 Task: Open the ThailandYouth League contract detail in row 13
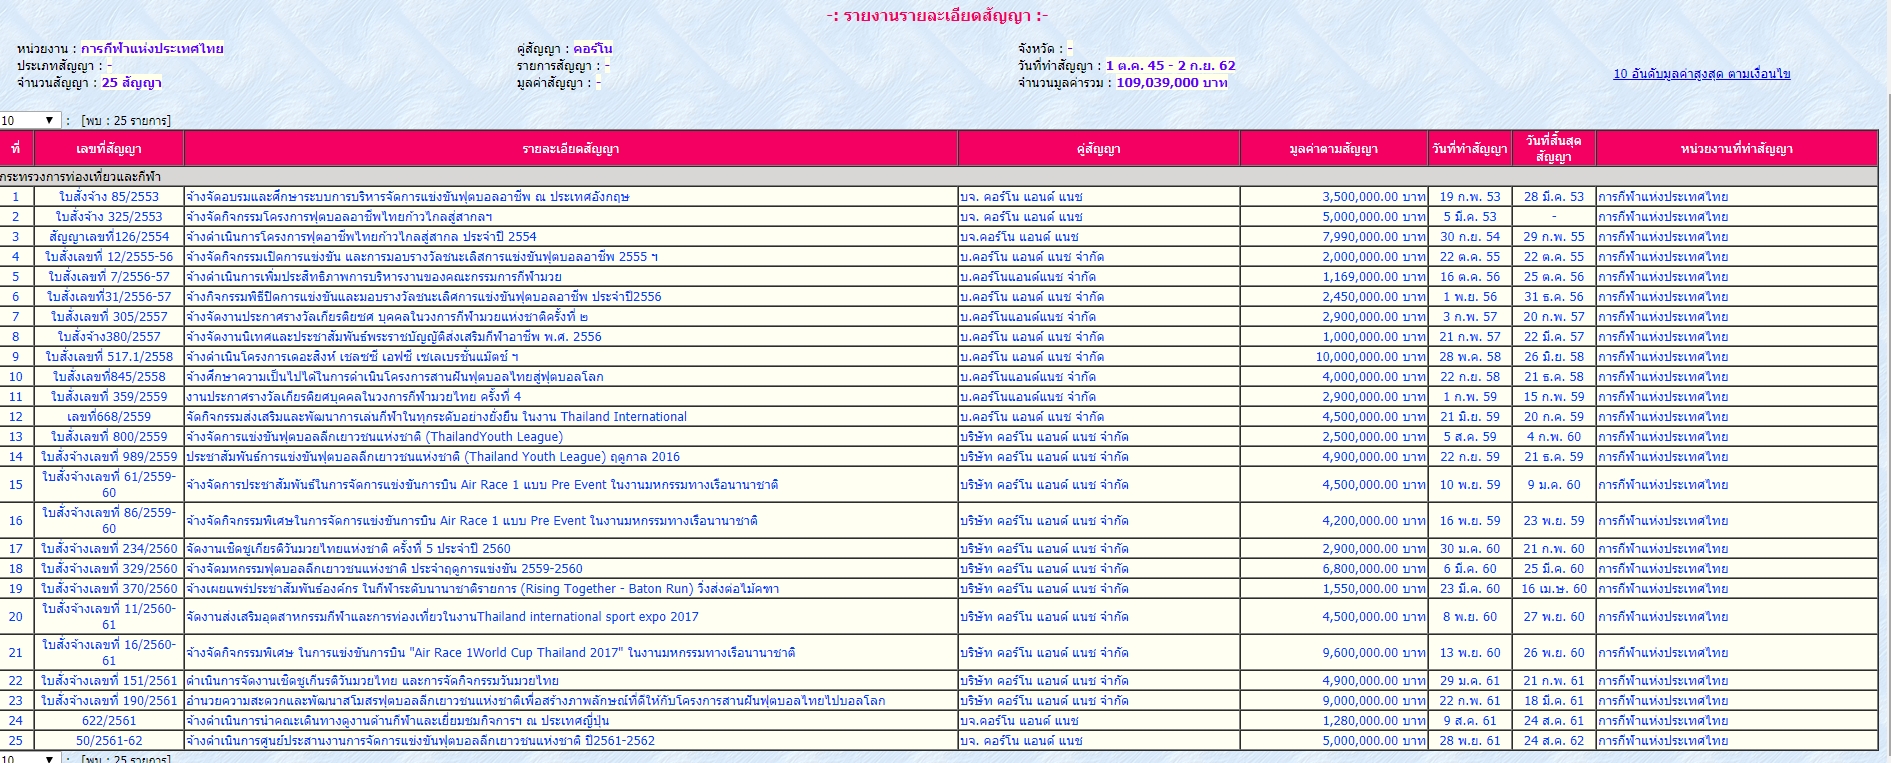pos(374,437)
